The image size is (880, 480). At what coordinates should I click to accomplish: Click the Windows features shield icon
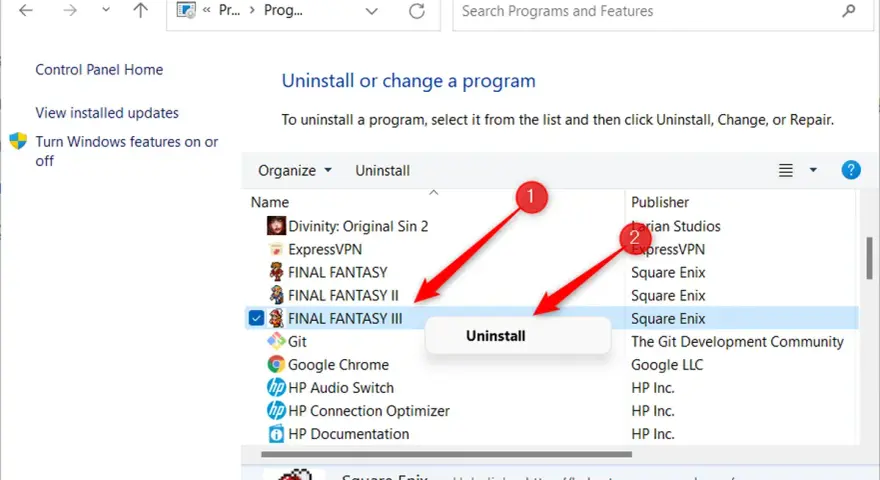tap(18, 141)
